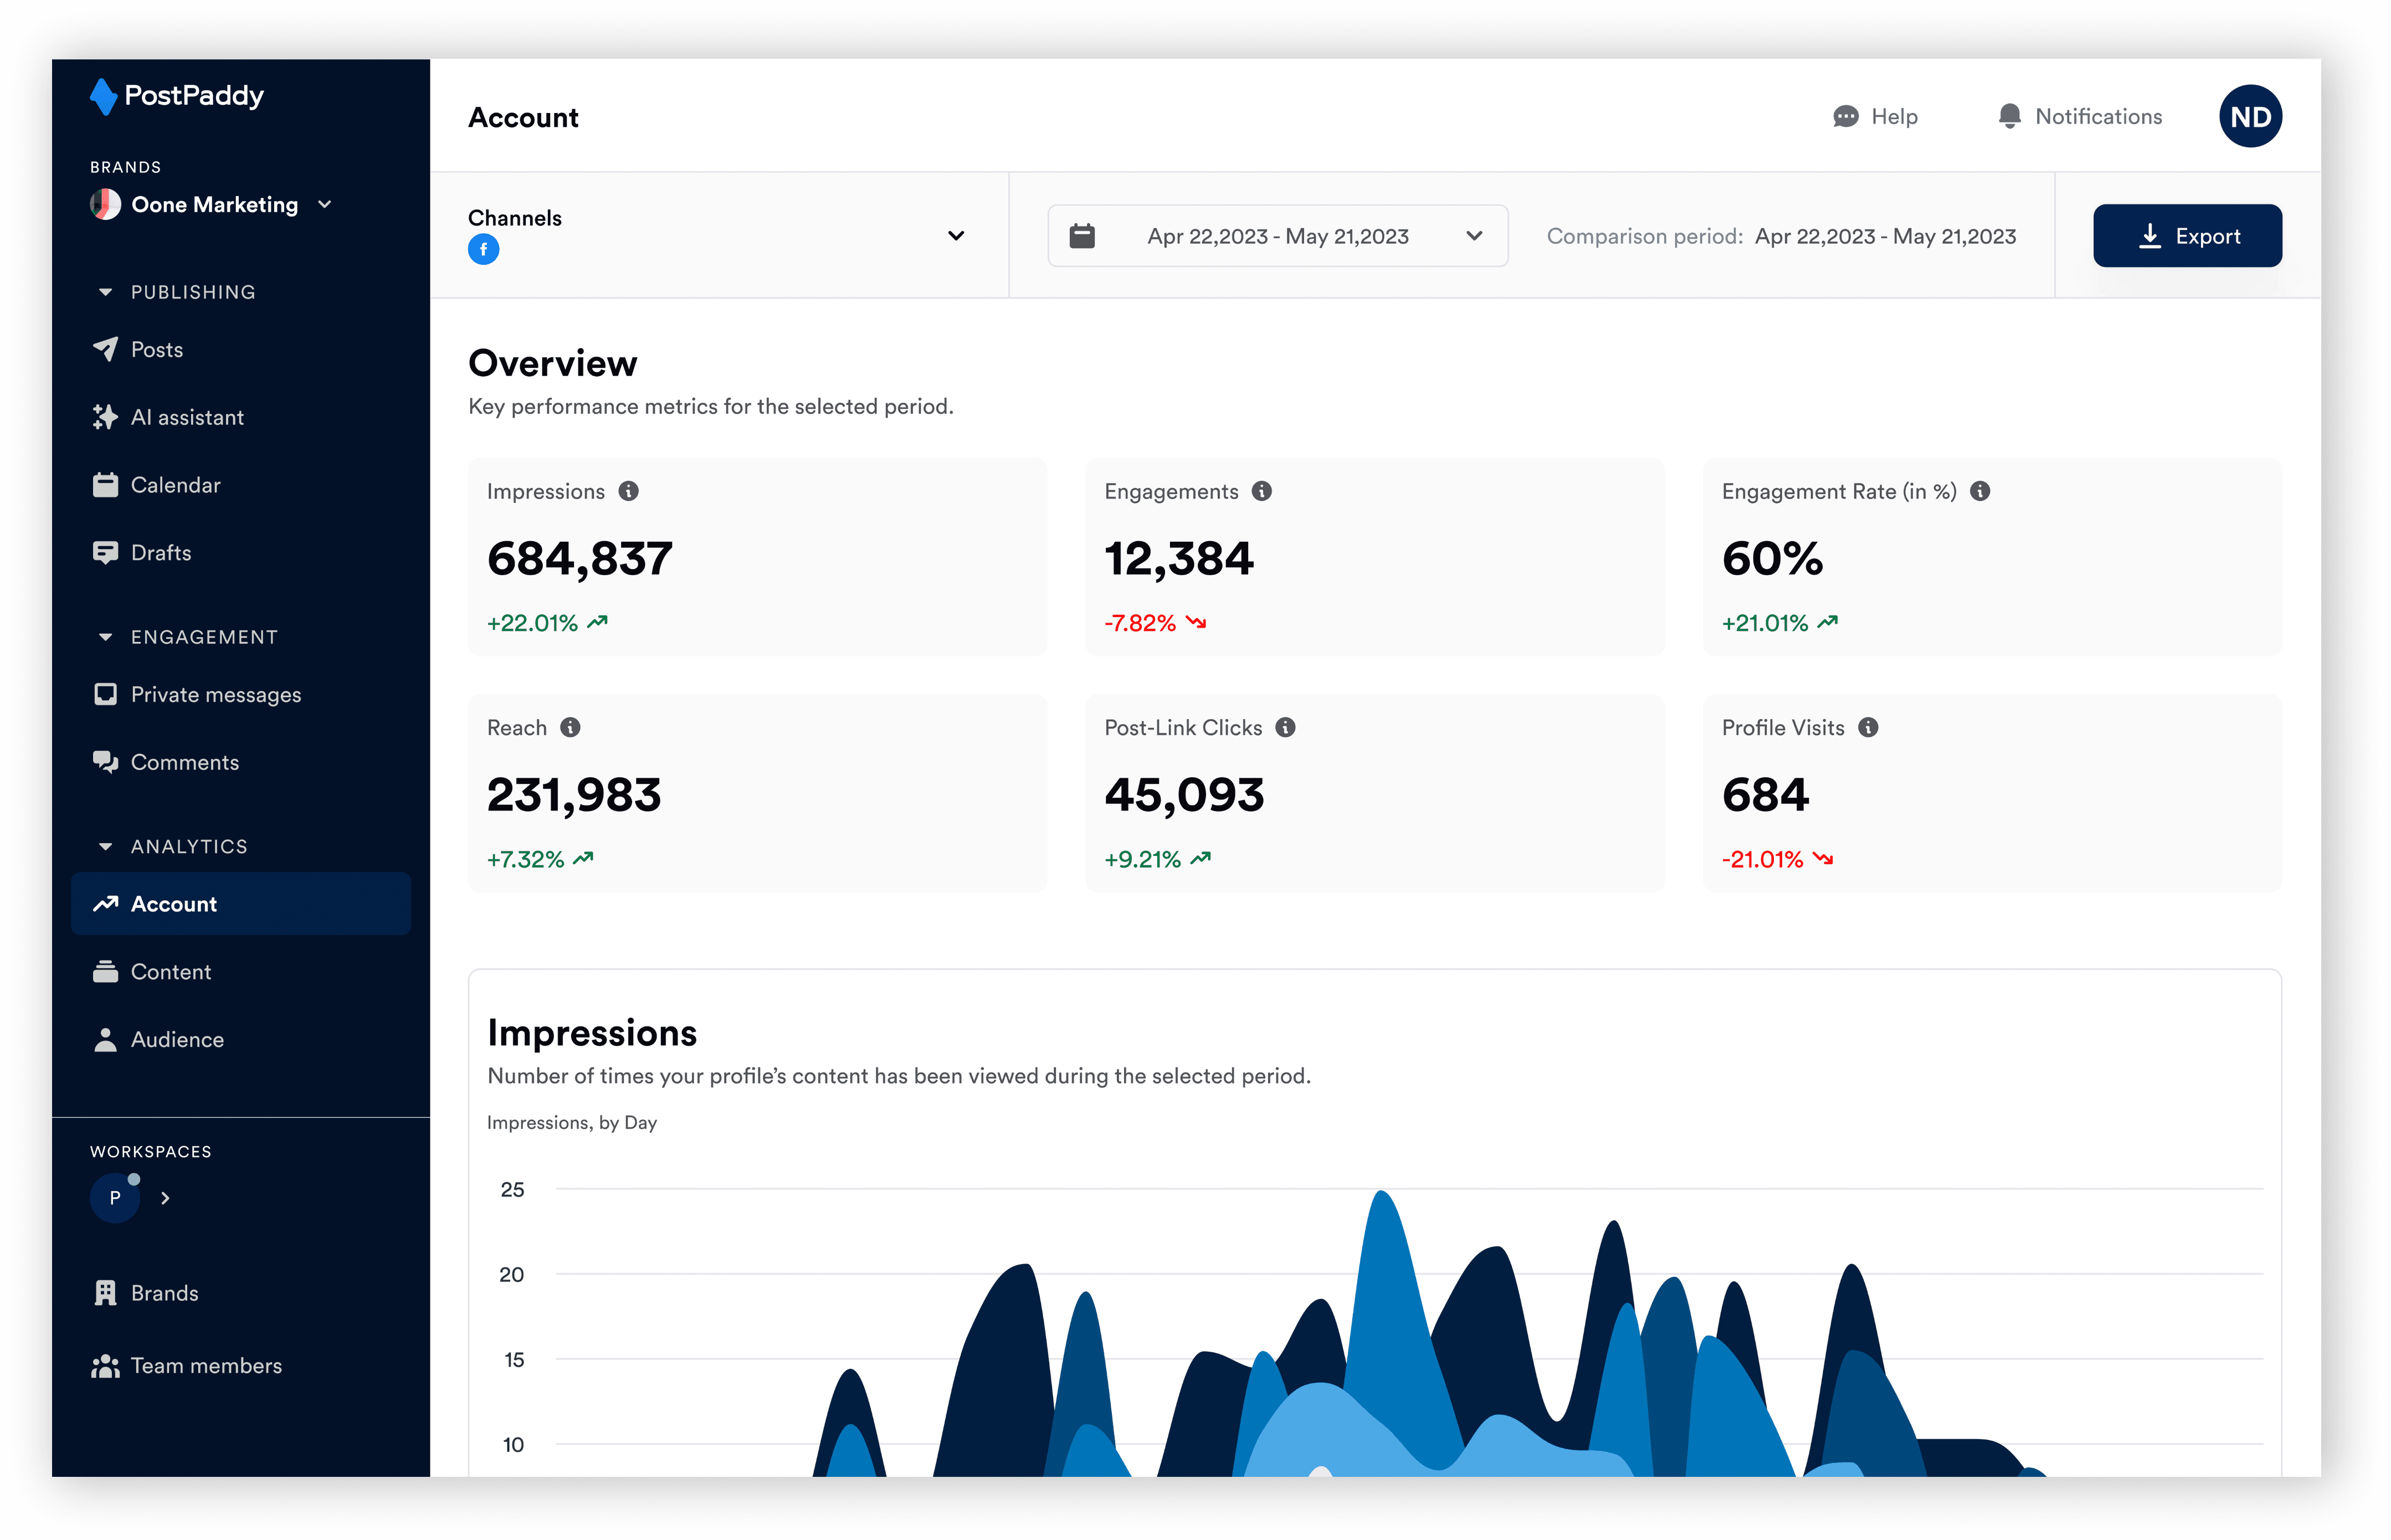Open Help chat icon
This screenshot has width=2391, height=1540.
click(x=1845, y=117)
